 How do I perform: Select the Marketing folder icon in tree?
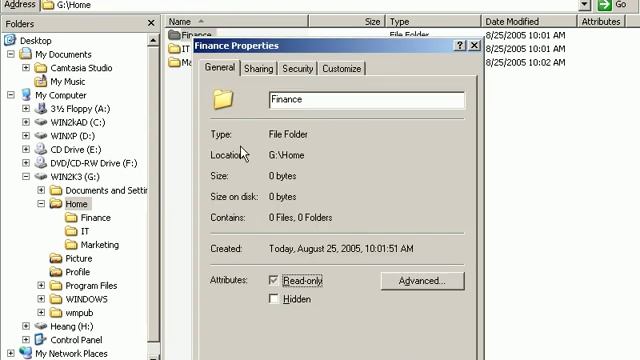click(71, 244)
